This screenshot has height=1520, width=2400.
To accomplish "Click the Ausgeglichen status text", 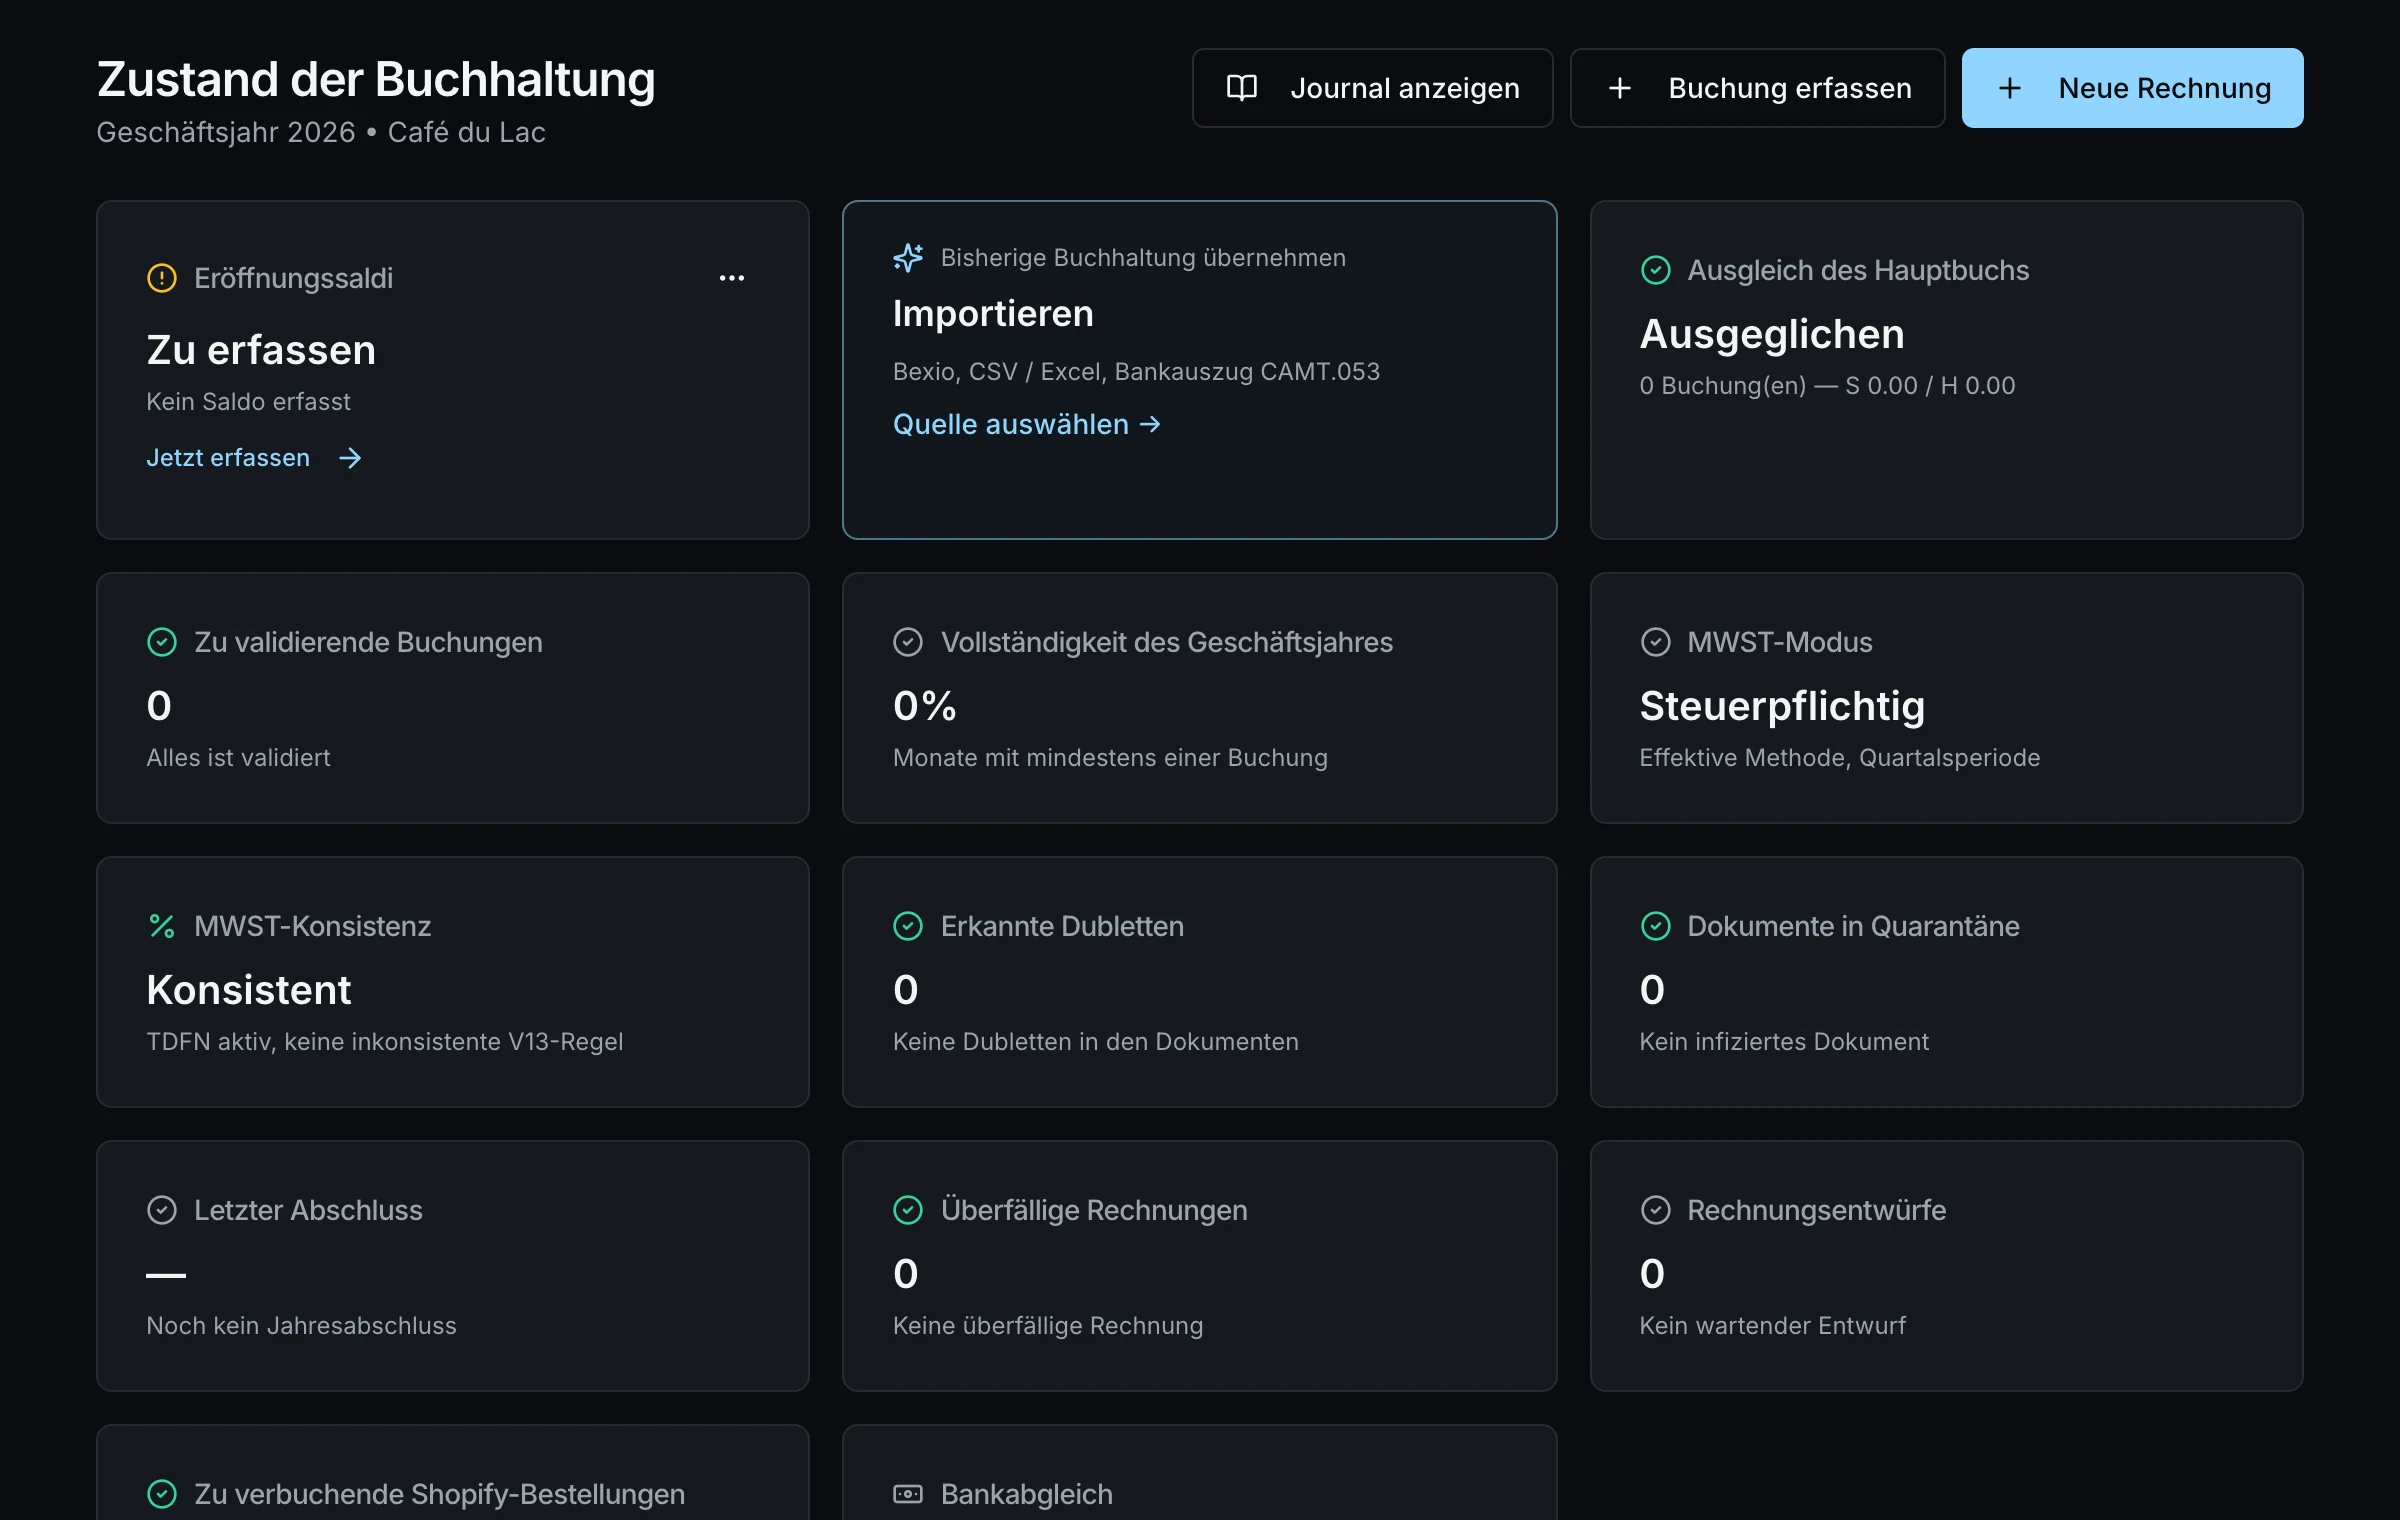I will click(1772, 334).
